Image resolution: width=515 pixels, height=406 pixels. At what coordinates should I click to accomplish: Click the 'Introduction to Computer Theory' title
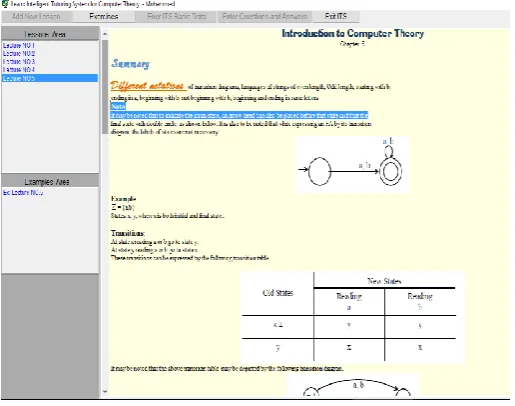[x=353, y=33]
